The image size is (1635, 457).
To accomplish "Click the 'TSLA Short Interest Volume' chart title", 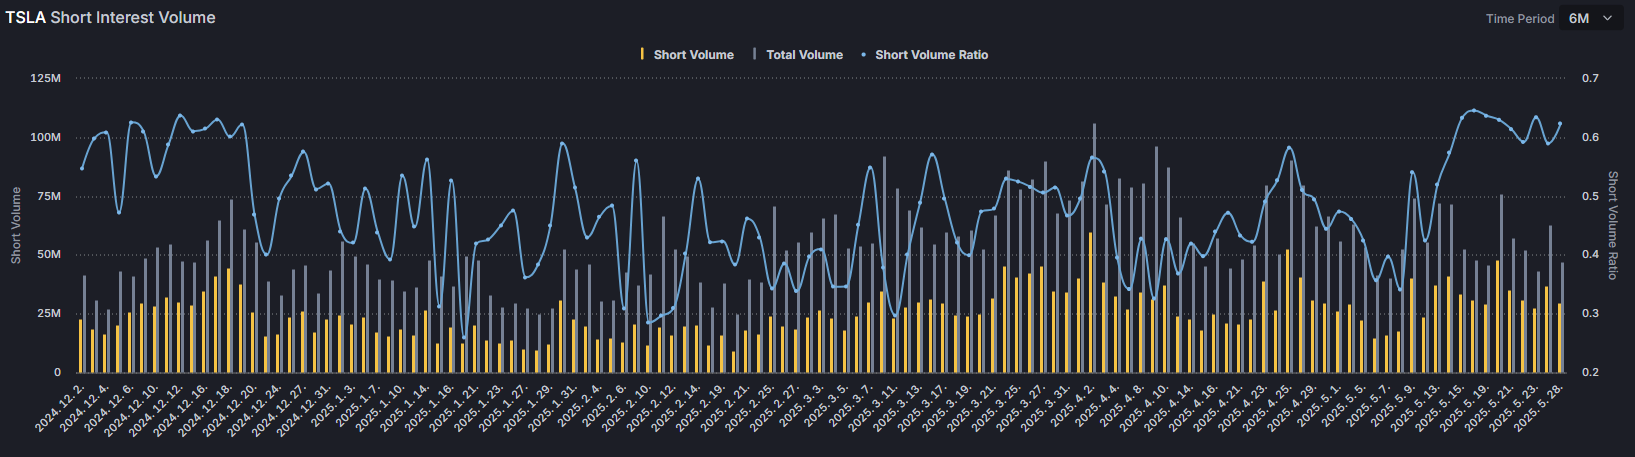I will coord(110,17).
